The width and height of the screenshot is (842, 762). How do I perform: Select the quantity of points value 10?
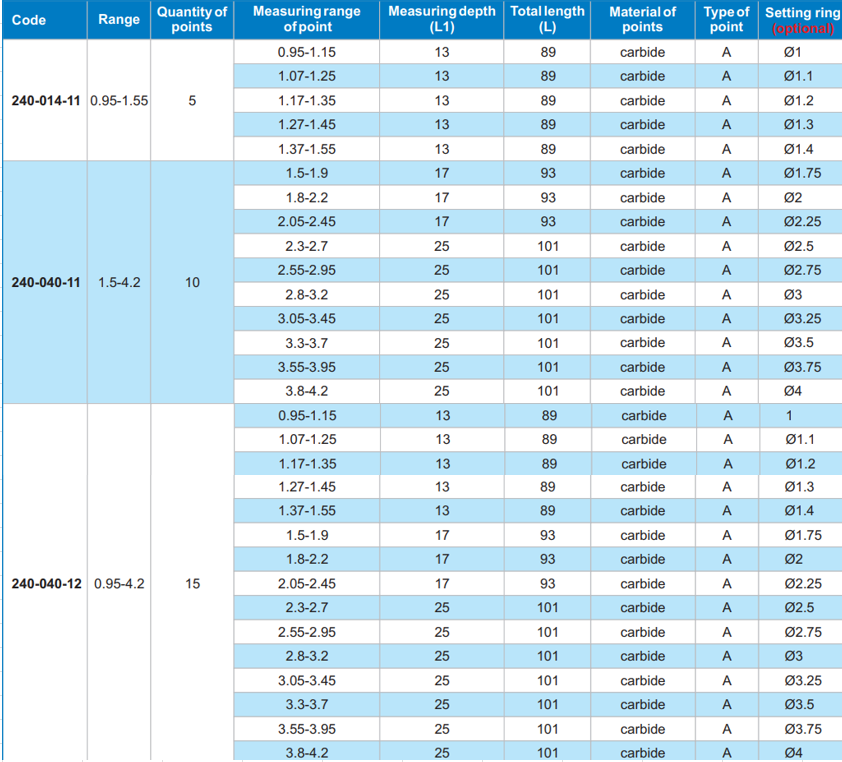tap(192, 283)
